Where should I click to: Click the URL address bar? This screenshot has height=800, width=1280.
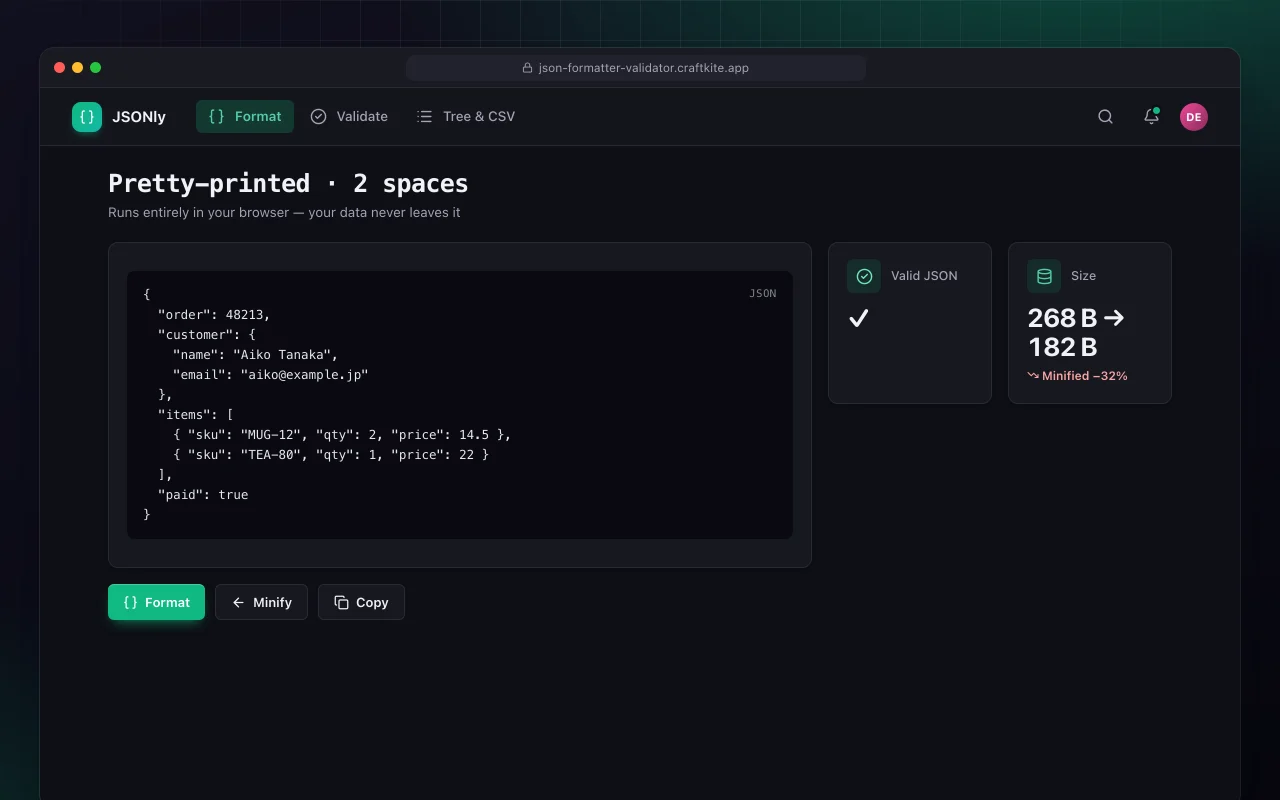click(636, 68)
